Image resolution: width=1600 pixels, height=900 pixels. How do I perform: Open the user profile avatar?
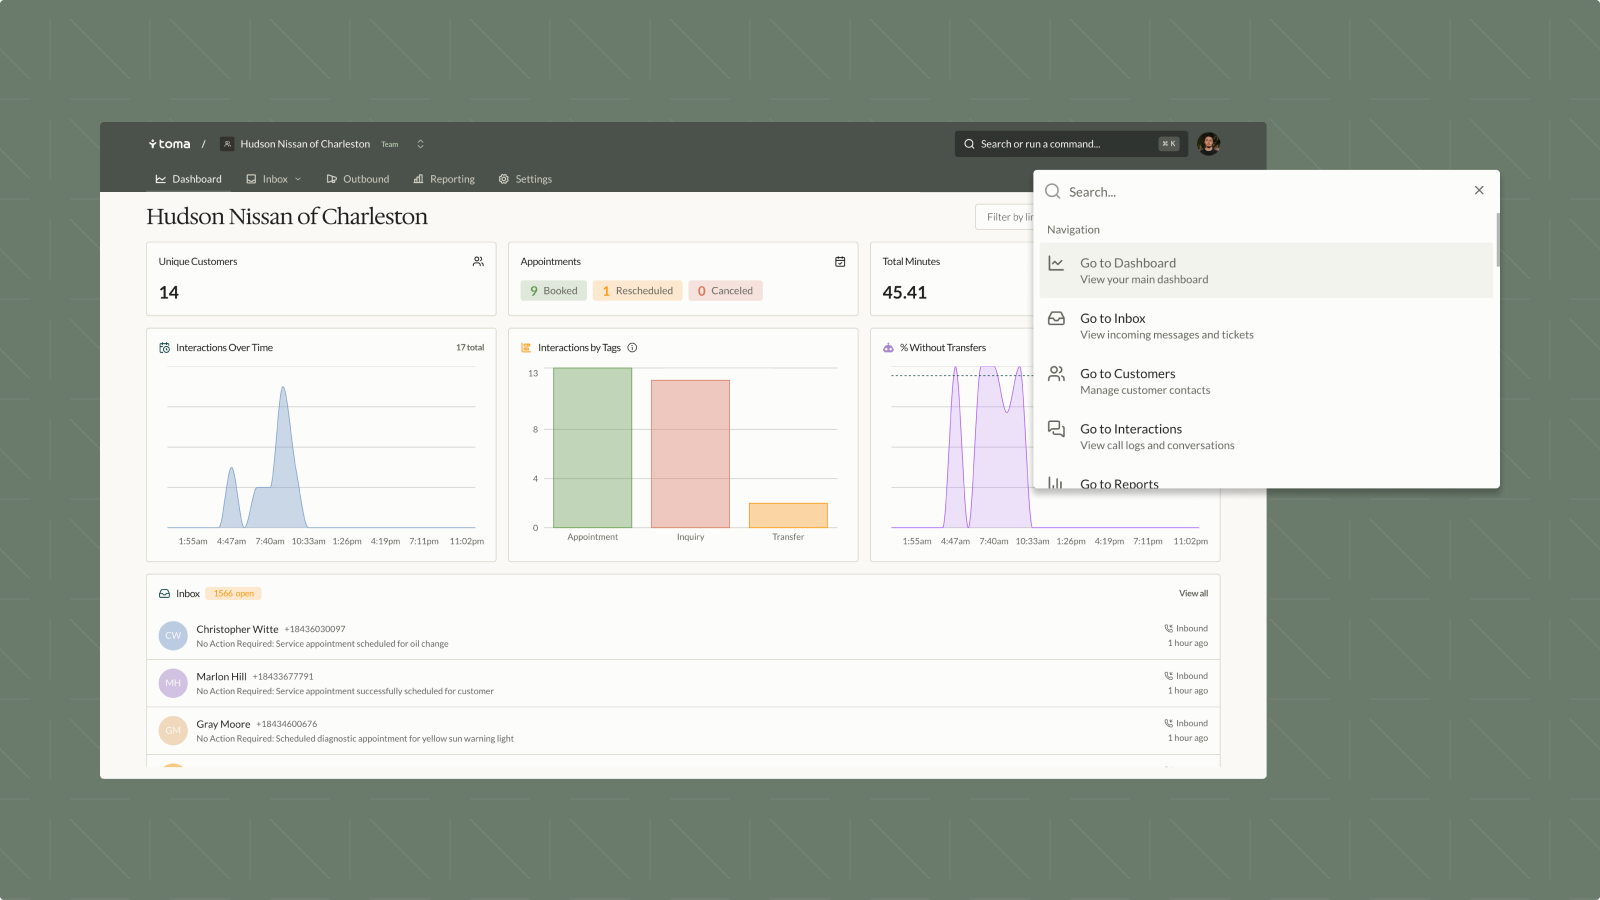[x=1209, y=144]
